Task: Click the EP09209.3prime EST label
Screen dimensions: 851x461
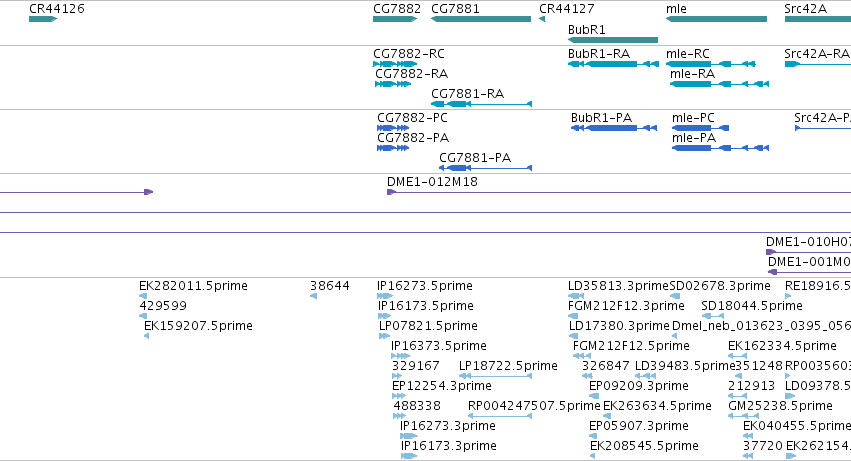Action: tap(639, 387)
